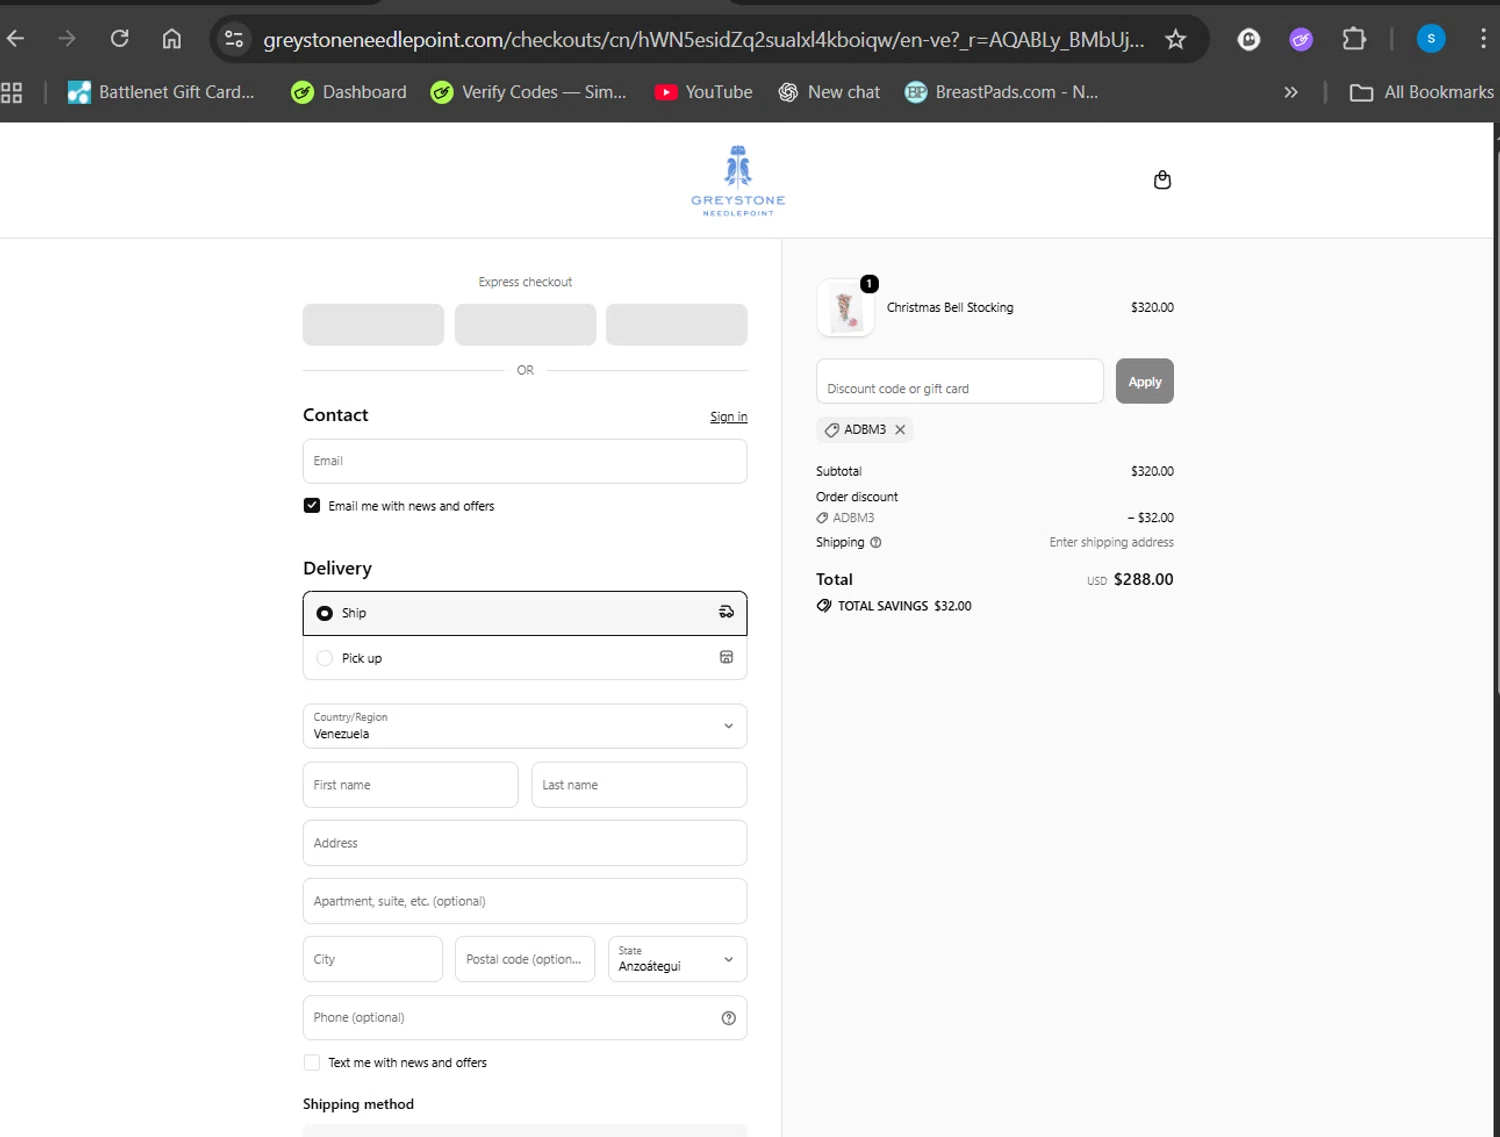Screen dimensions: 1500x1137
Task: Click the store icon in Pick up row
Action: (726, 657)
